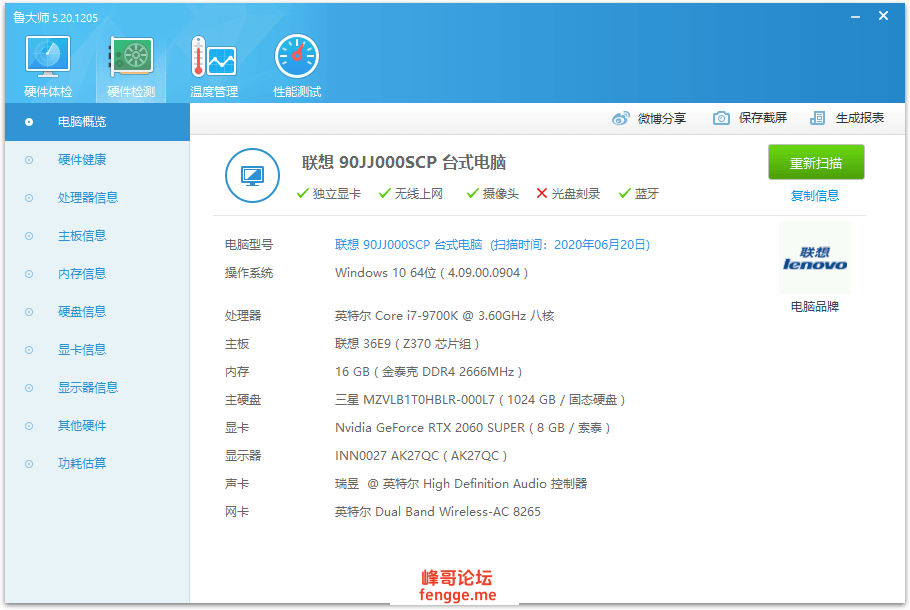The width and height of the screenshot is (910, 610).
Task: Launch the 性能测试 performance test icon
Action: tap(297, 66)
